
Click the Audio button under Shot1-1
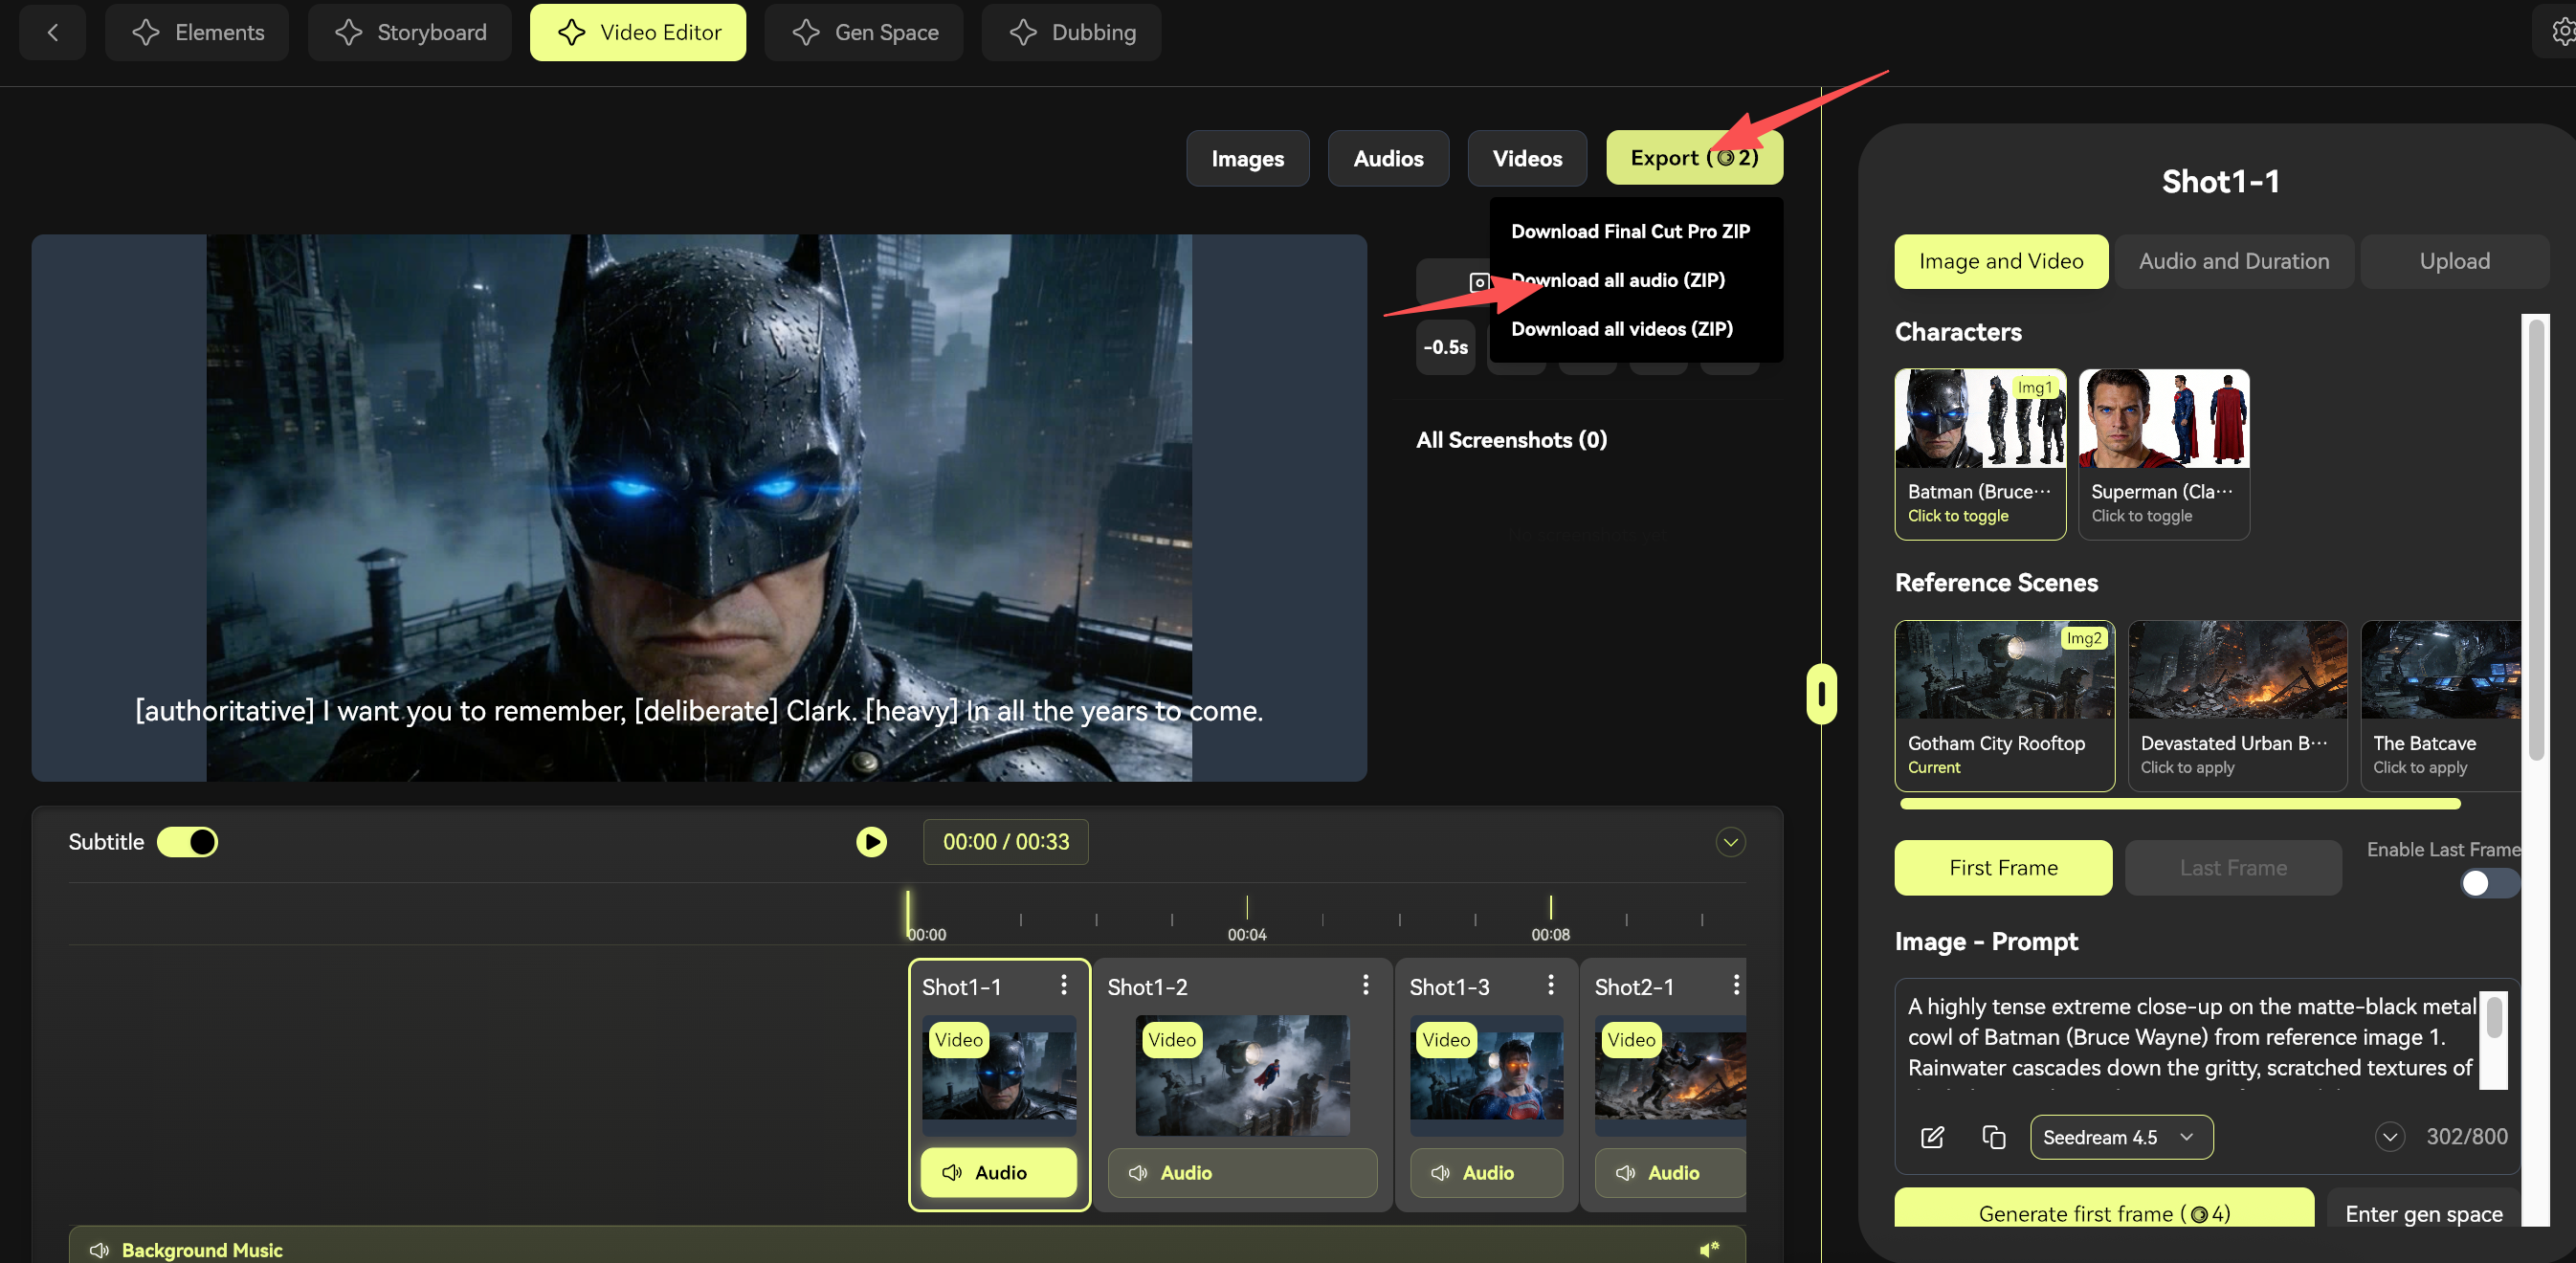pyautogui.click(x=999, y=1172)
